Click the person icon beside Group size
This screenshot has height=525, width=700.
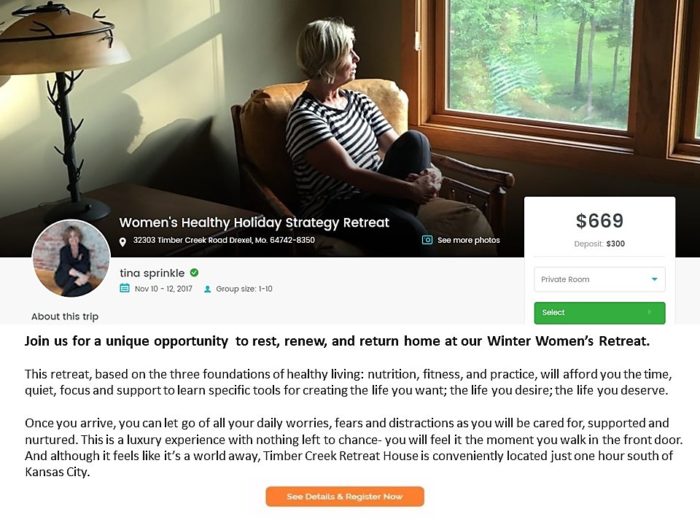pyautogui.click(x=207, y=289)
